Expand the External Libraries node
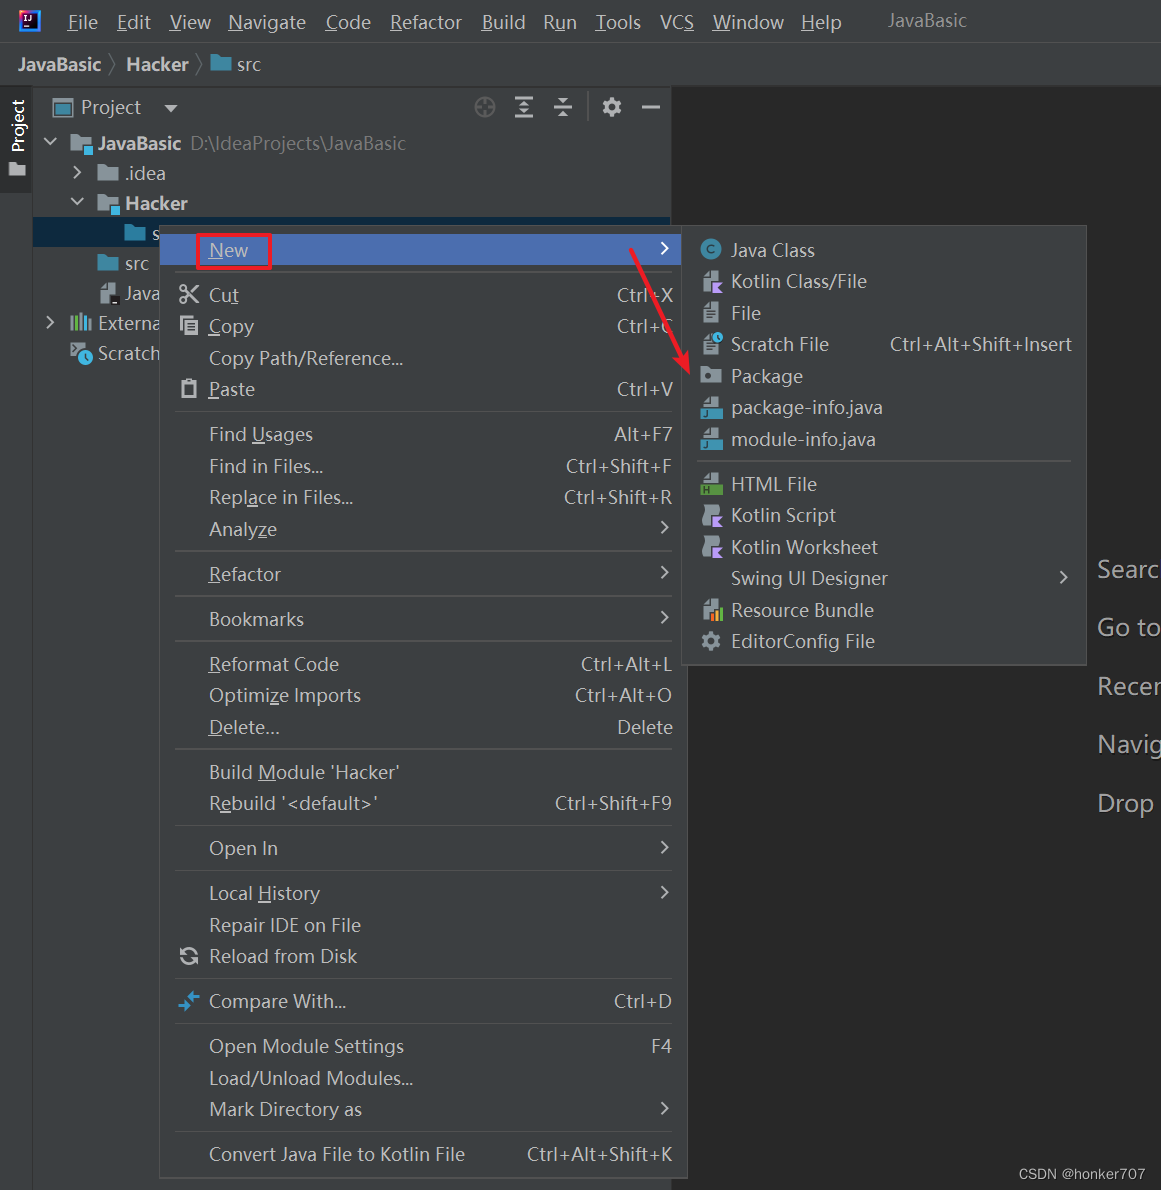 click(x=50, y=323)
